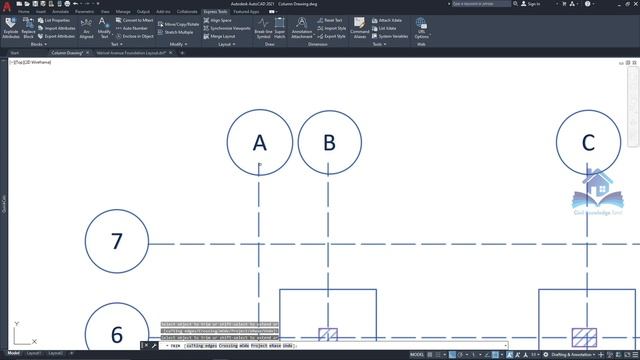Expand the Modify panel dropdown

(178, 44)
